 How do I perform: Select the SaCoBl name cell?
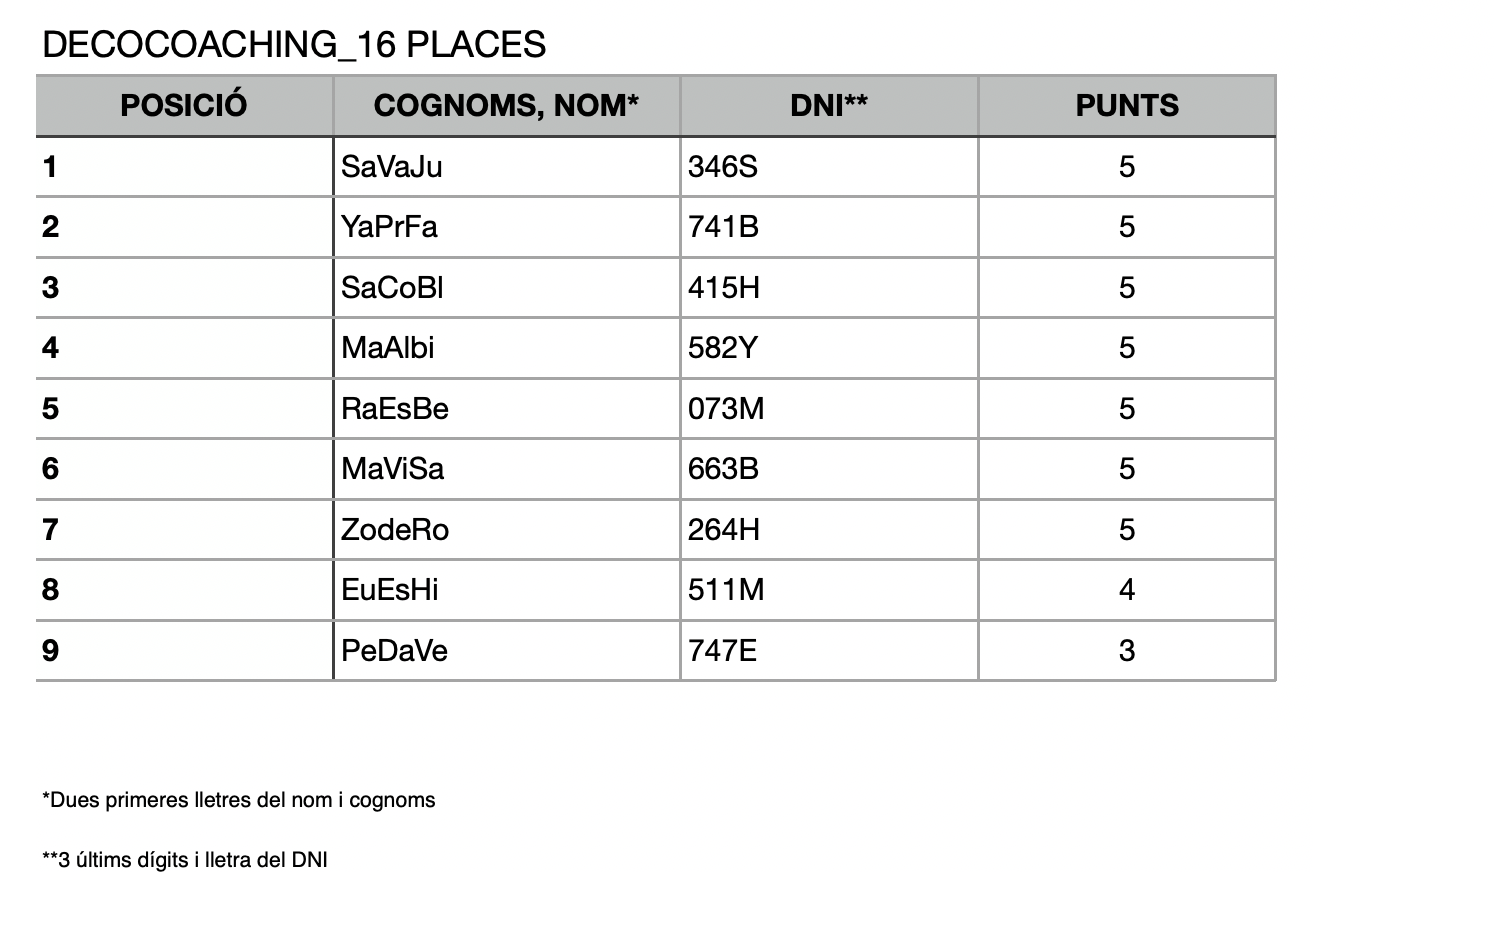coord(506,288)
